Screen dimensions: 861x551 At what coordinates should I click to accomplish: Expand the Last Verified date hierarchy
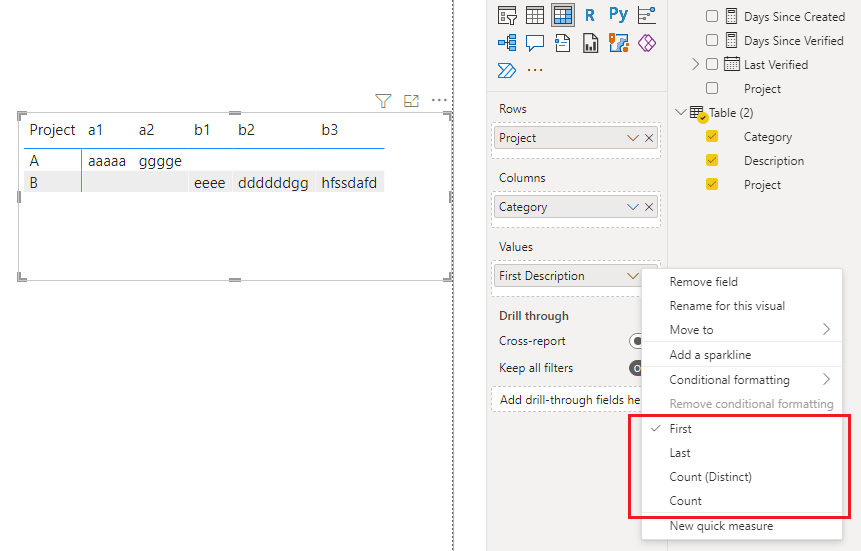[x=695, y=64]
